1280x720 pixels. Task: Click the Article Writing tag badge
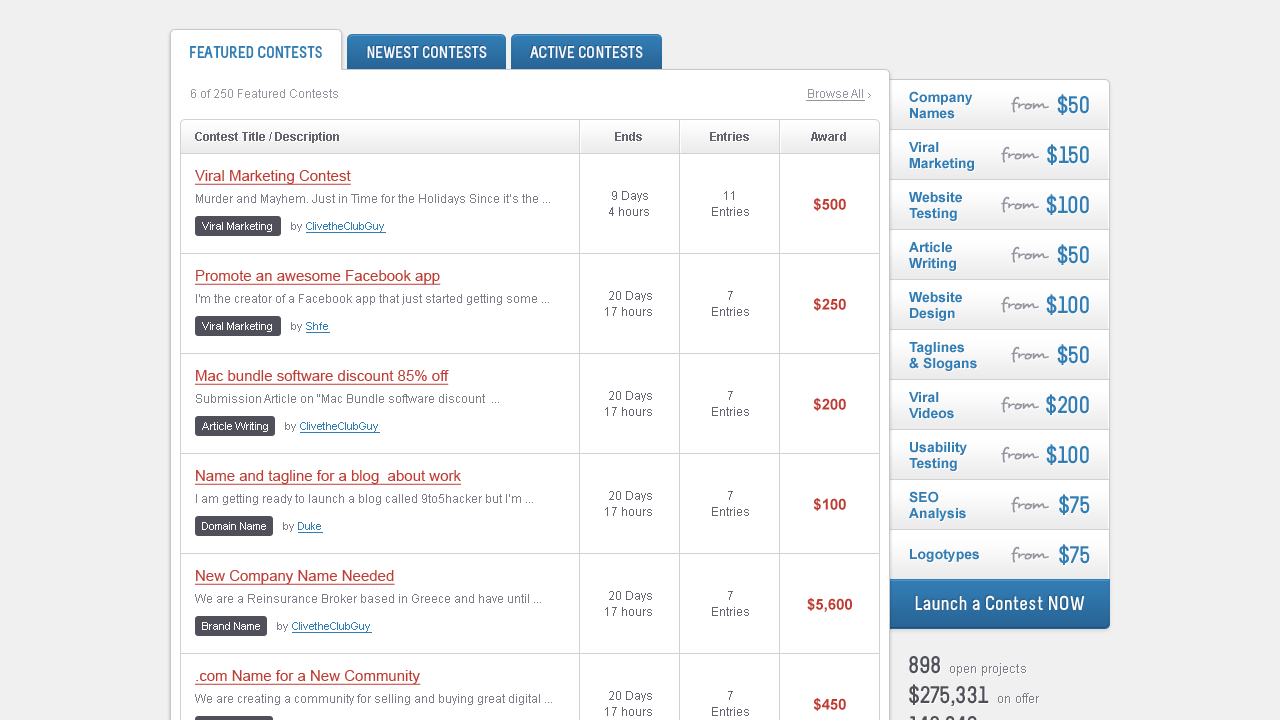pos(234,426)
